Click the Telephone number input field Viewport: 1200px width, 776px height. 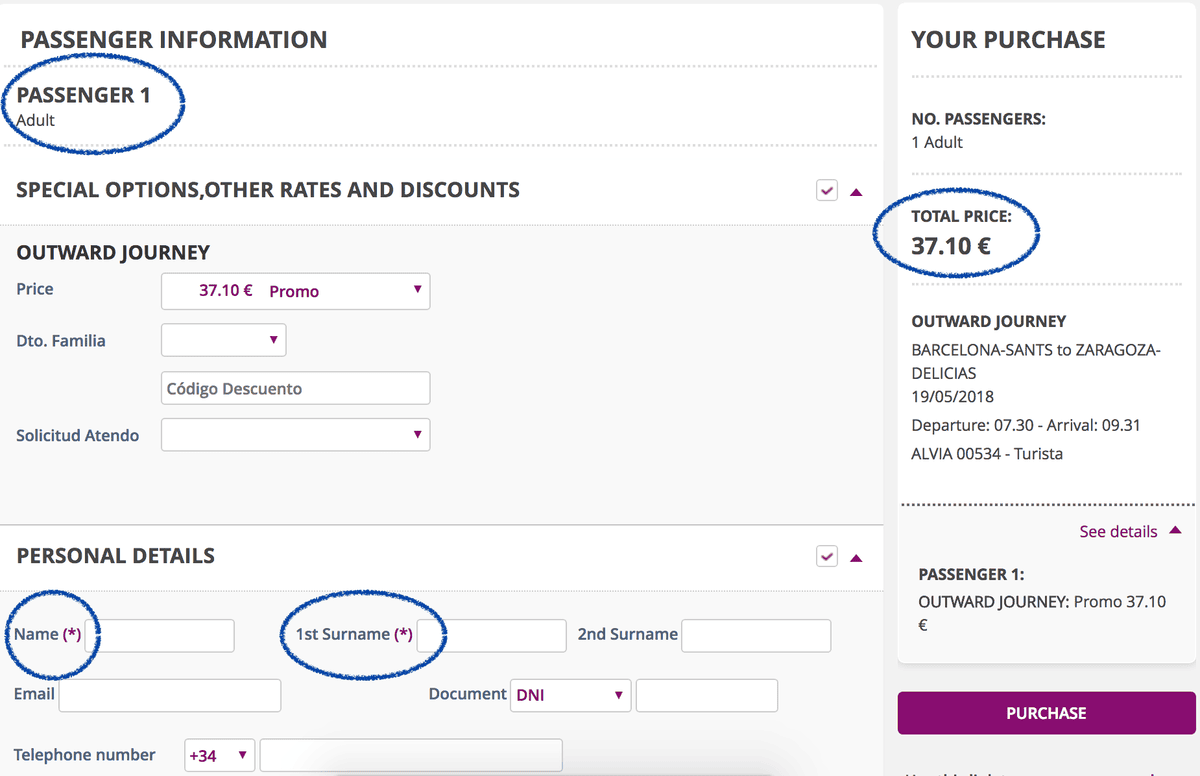(x=410, y=755)
